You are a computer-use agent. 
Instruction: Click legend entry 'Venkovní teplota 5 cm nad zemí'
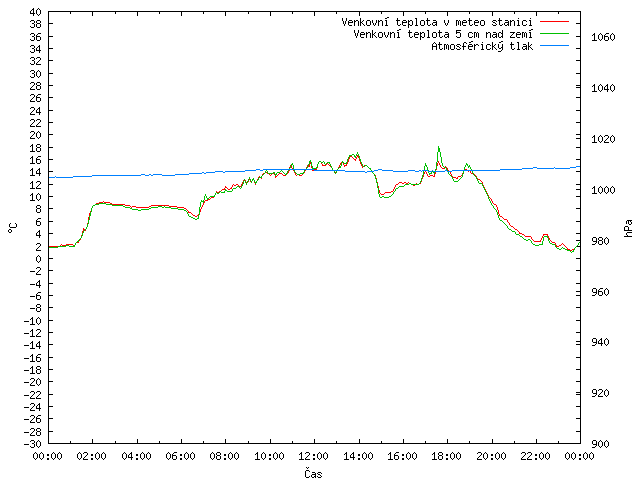pos(443,34)
